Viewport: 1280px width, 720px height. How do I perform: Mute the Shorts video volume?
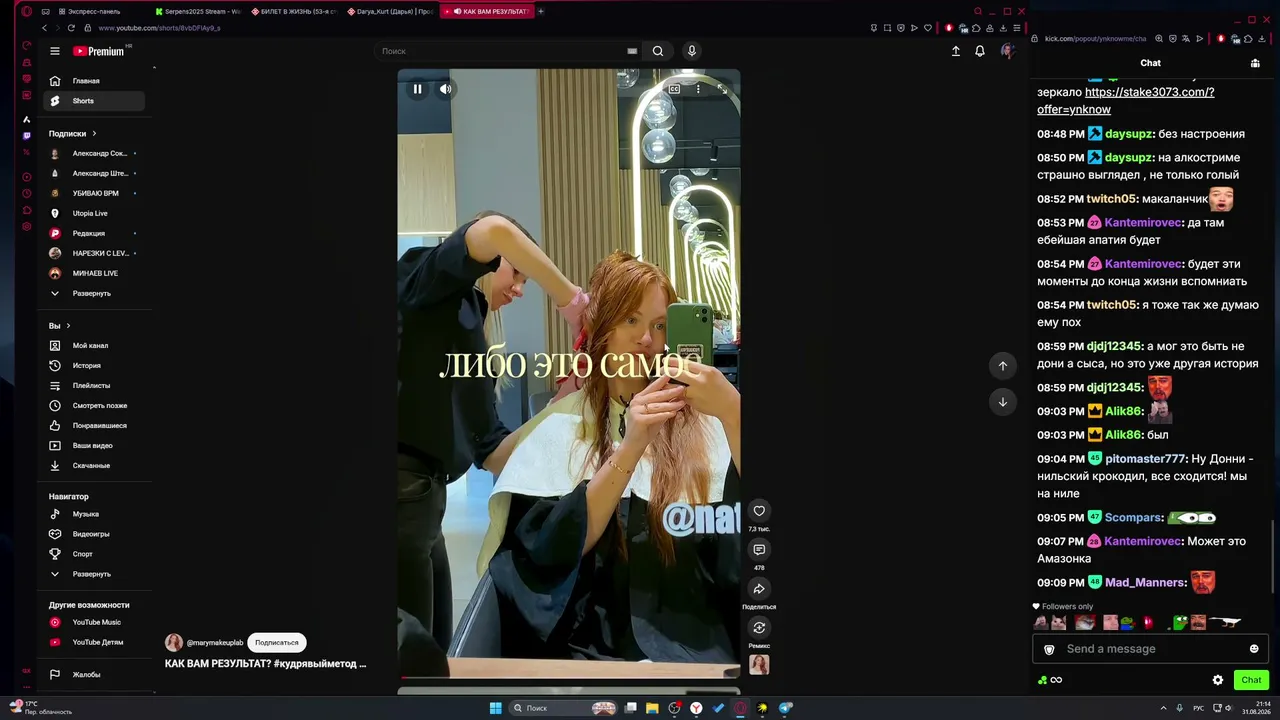445,89
